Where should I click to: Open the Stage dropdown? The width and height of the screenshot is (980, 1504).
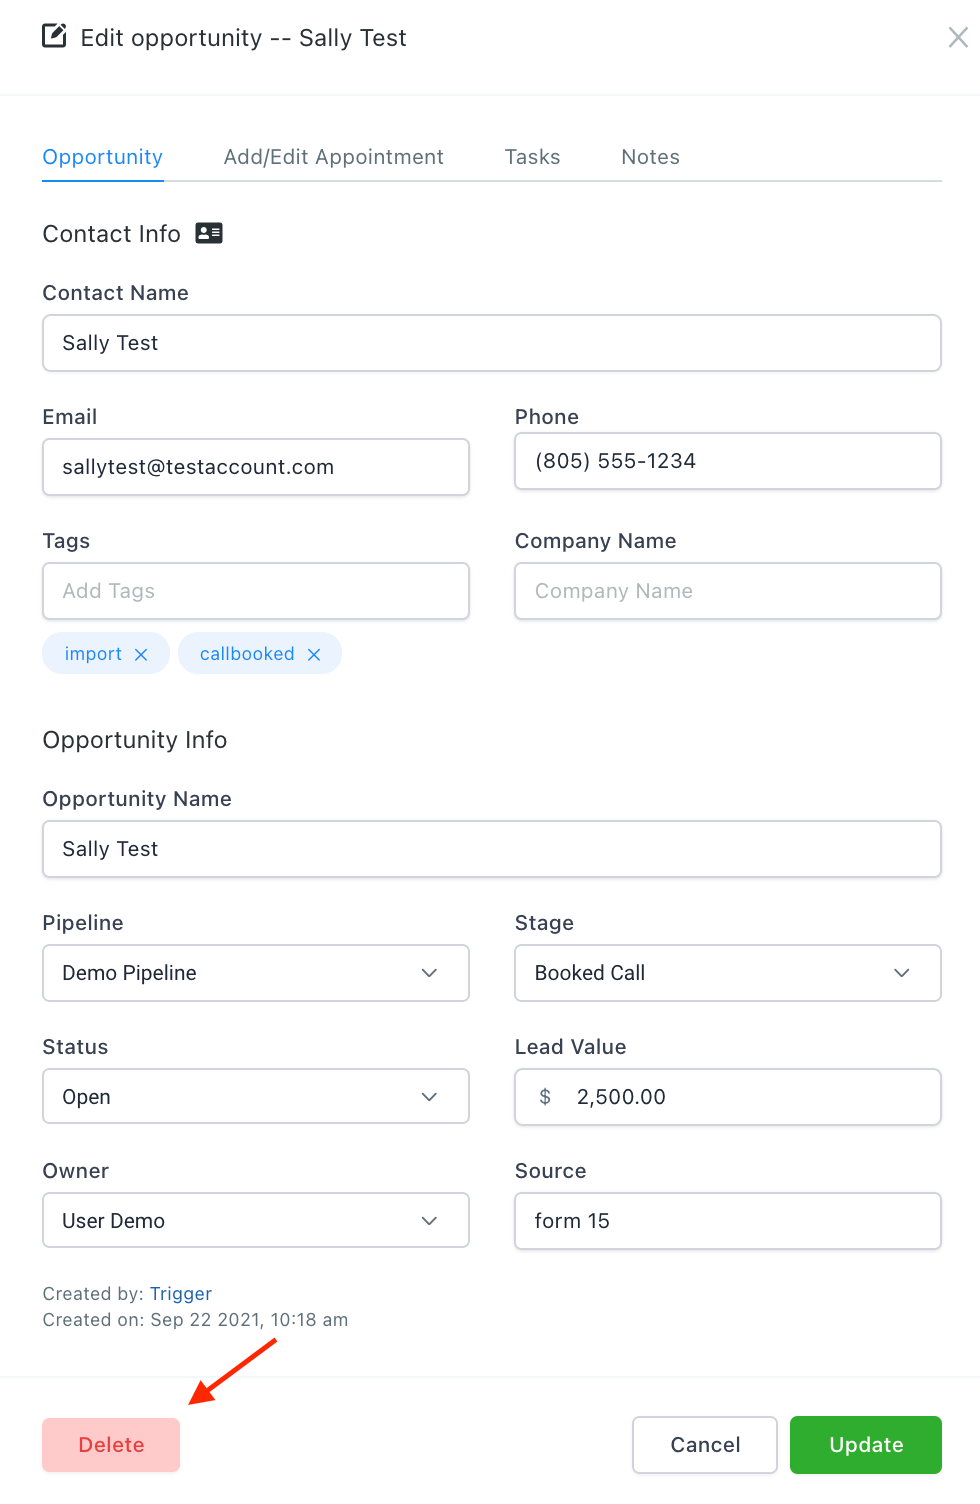[x=728, y=973]
